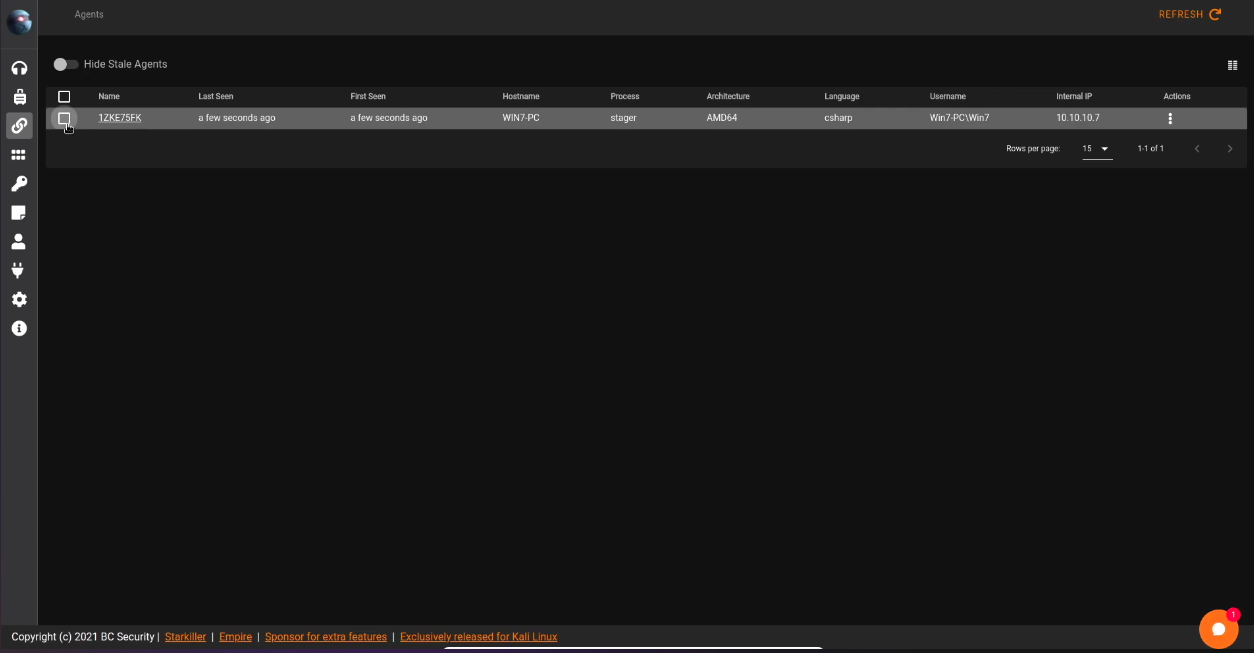Open the Stagers suitcase icon in sidebar
Screen dimensions: 1254x653
(19, 97)
